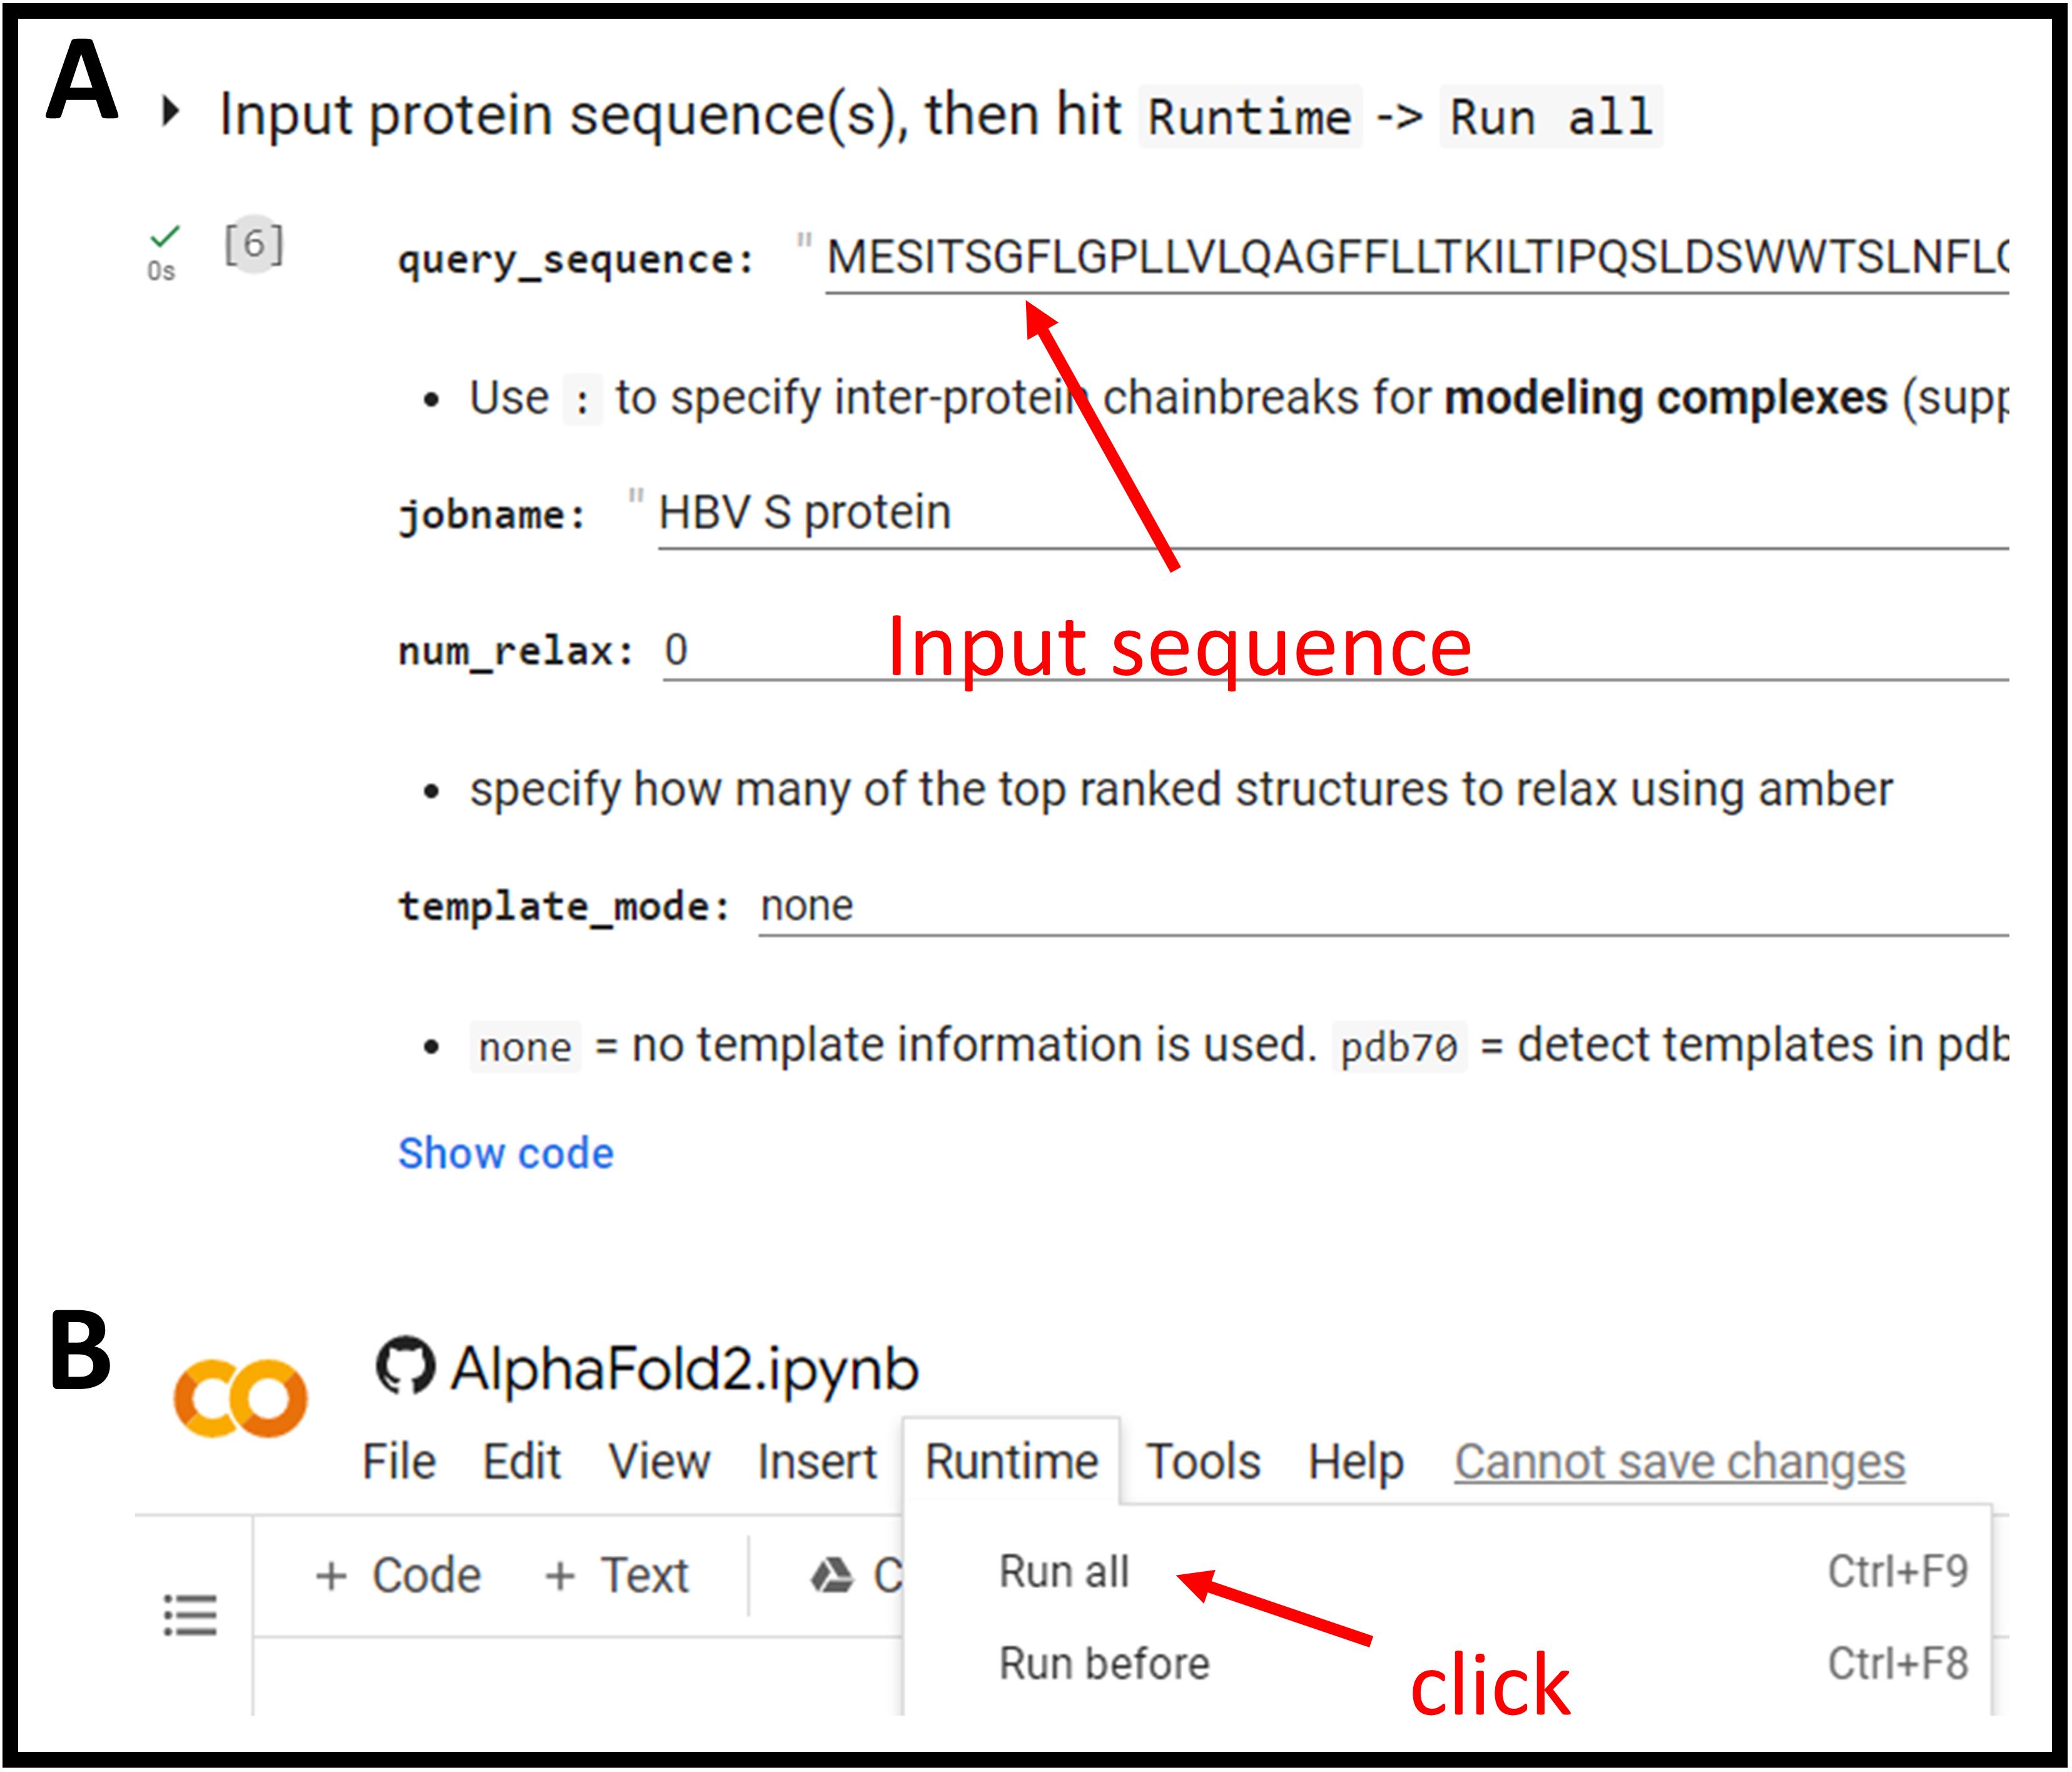Open the Insert menu
This screenshot has height=1772, width=2072.
pyautogui.click(x=816, y=1462)
